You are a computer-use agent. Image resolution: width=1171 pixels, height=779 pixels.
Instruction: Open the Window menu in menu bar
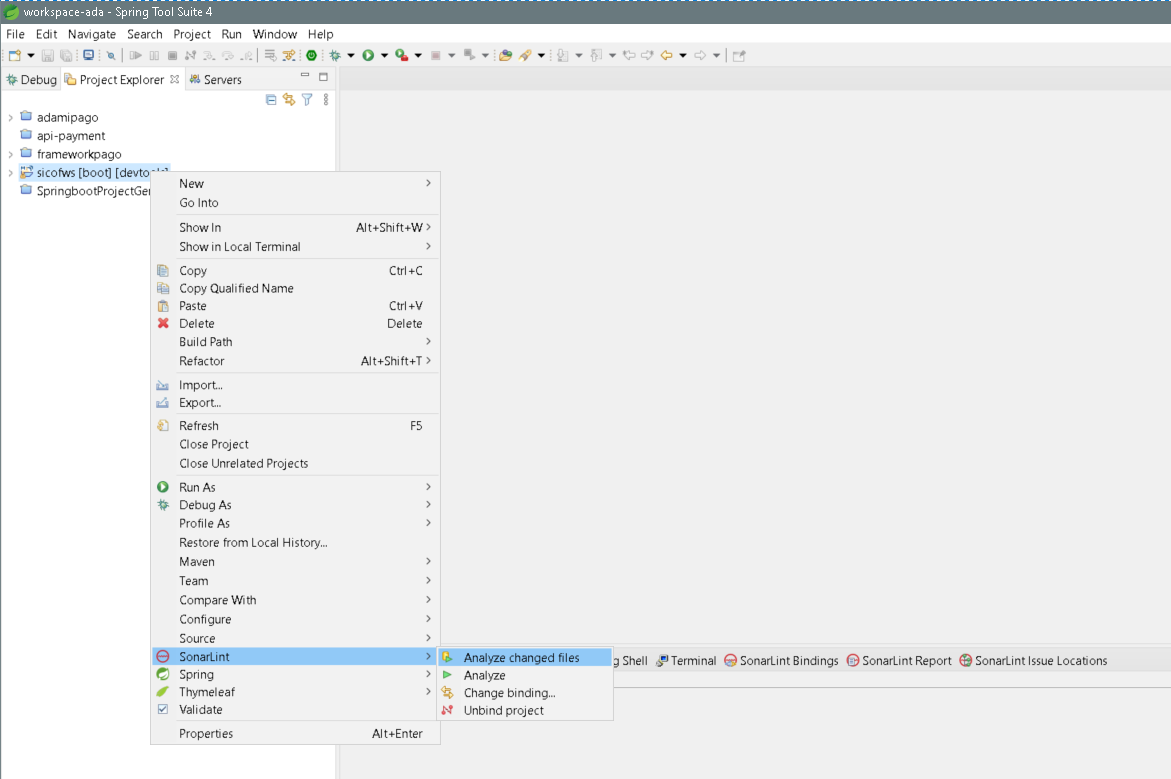pyautogui.click(x=274, y=34)
